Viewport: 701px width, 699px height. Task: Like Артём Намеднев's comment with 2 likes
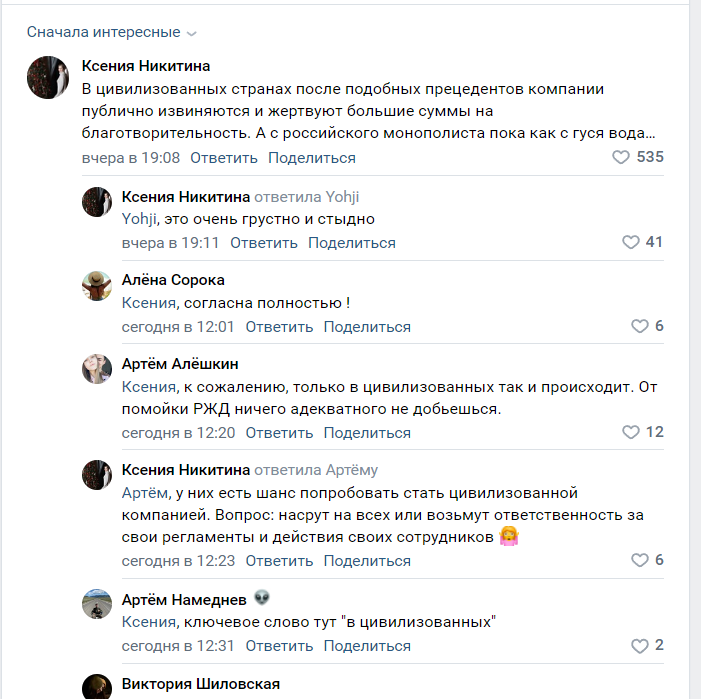click(640, 646)
